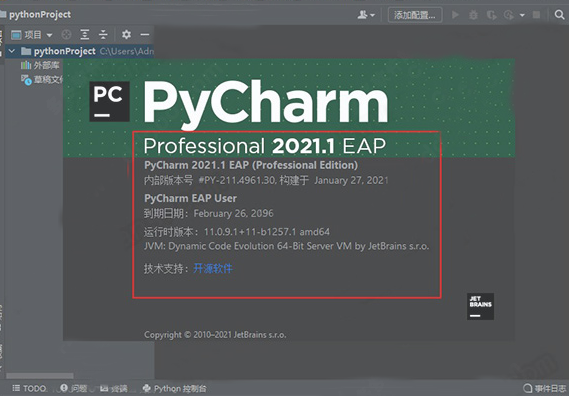The image size is (569, 396).
Task: Open the 终端 tool window tab
Action: (x=114, y=389)
